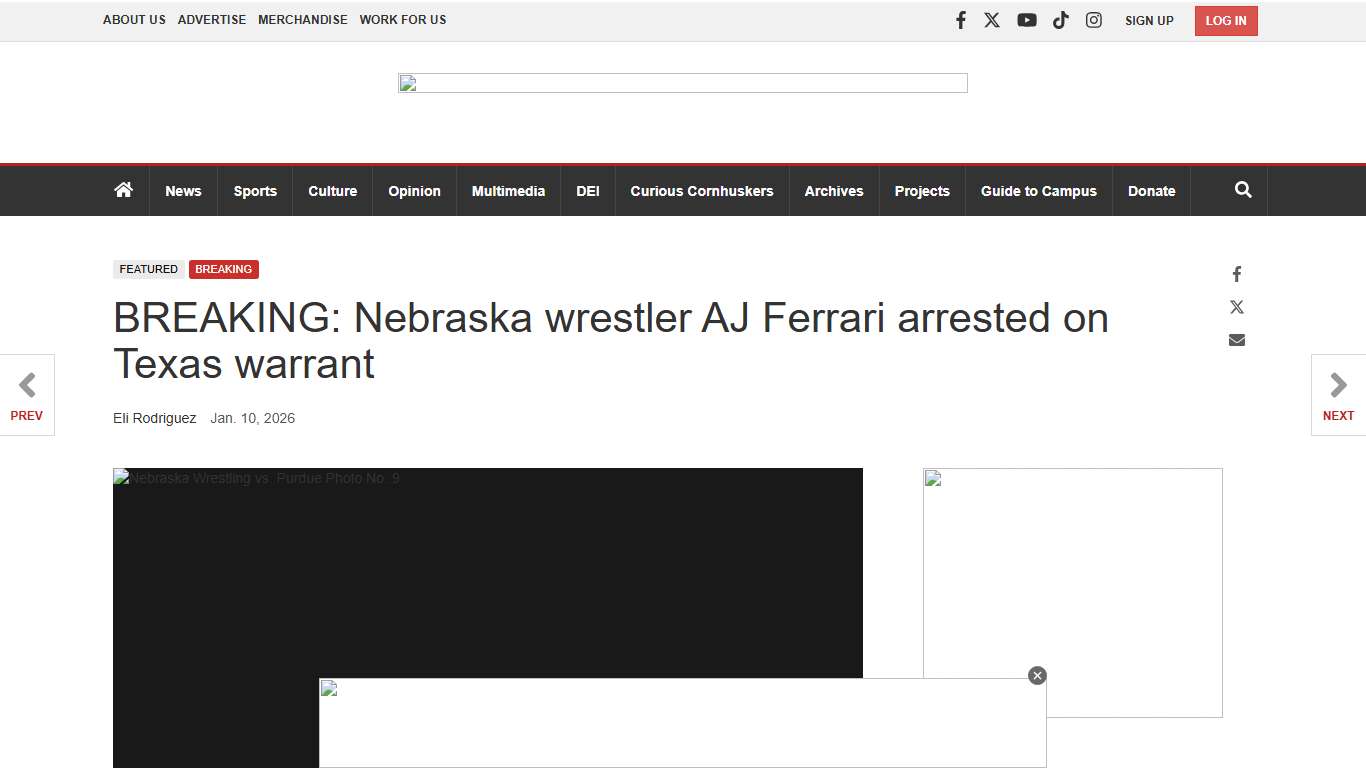Open the Daily Nebraskan Facebook page icon
Viewport: 1366px width, 768px height.
click(x=960, y=19)
